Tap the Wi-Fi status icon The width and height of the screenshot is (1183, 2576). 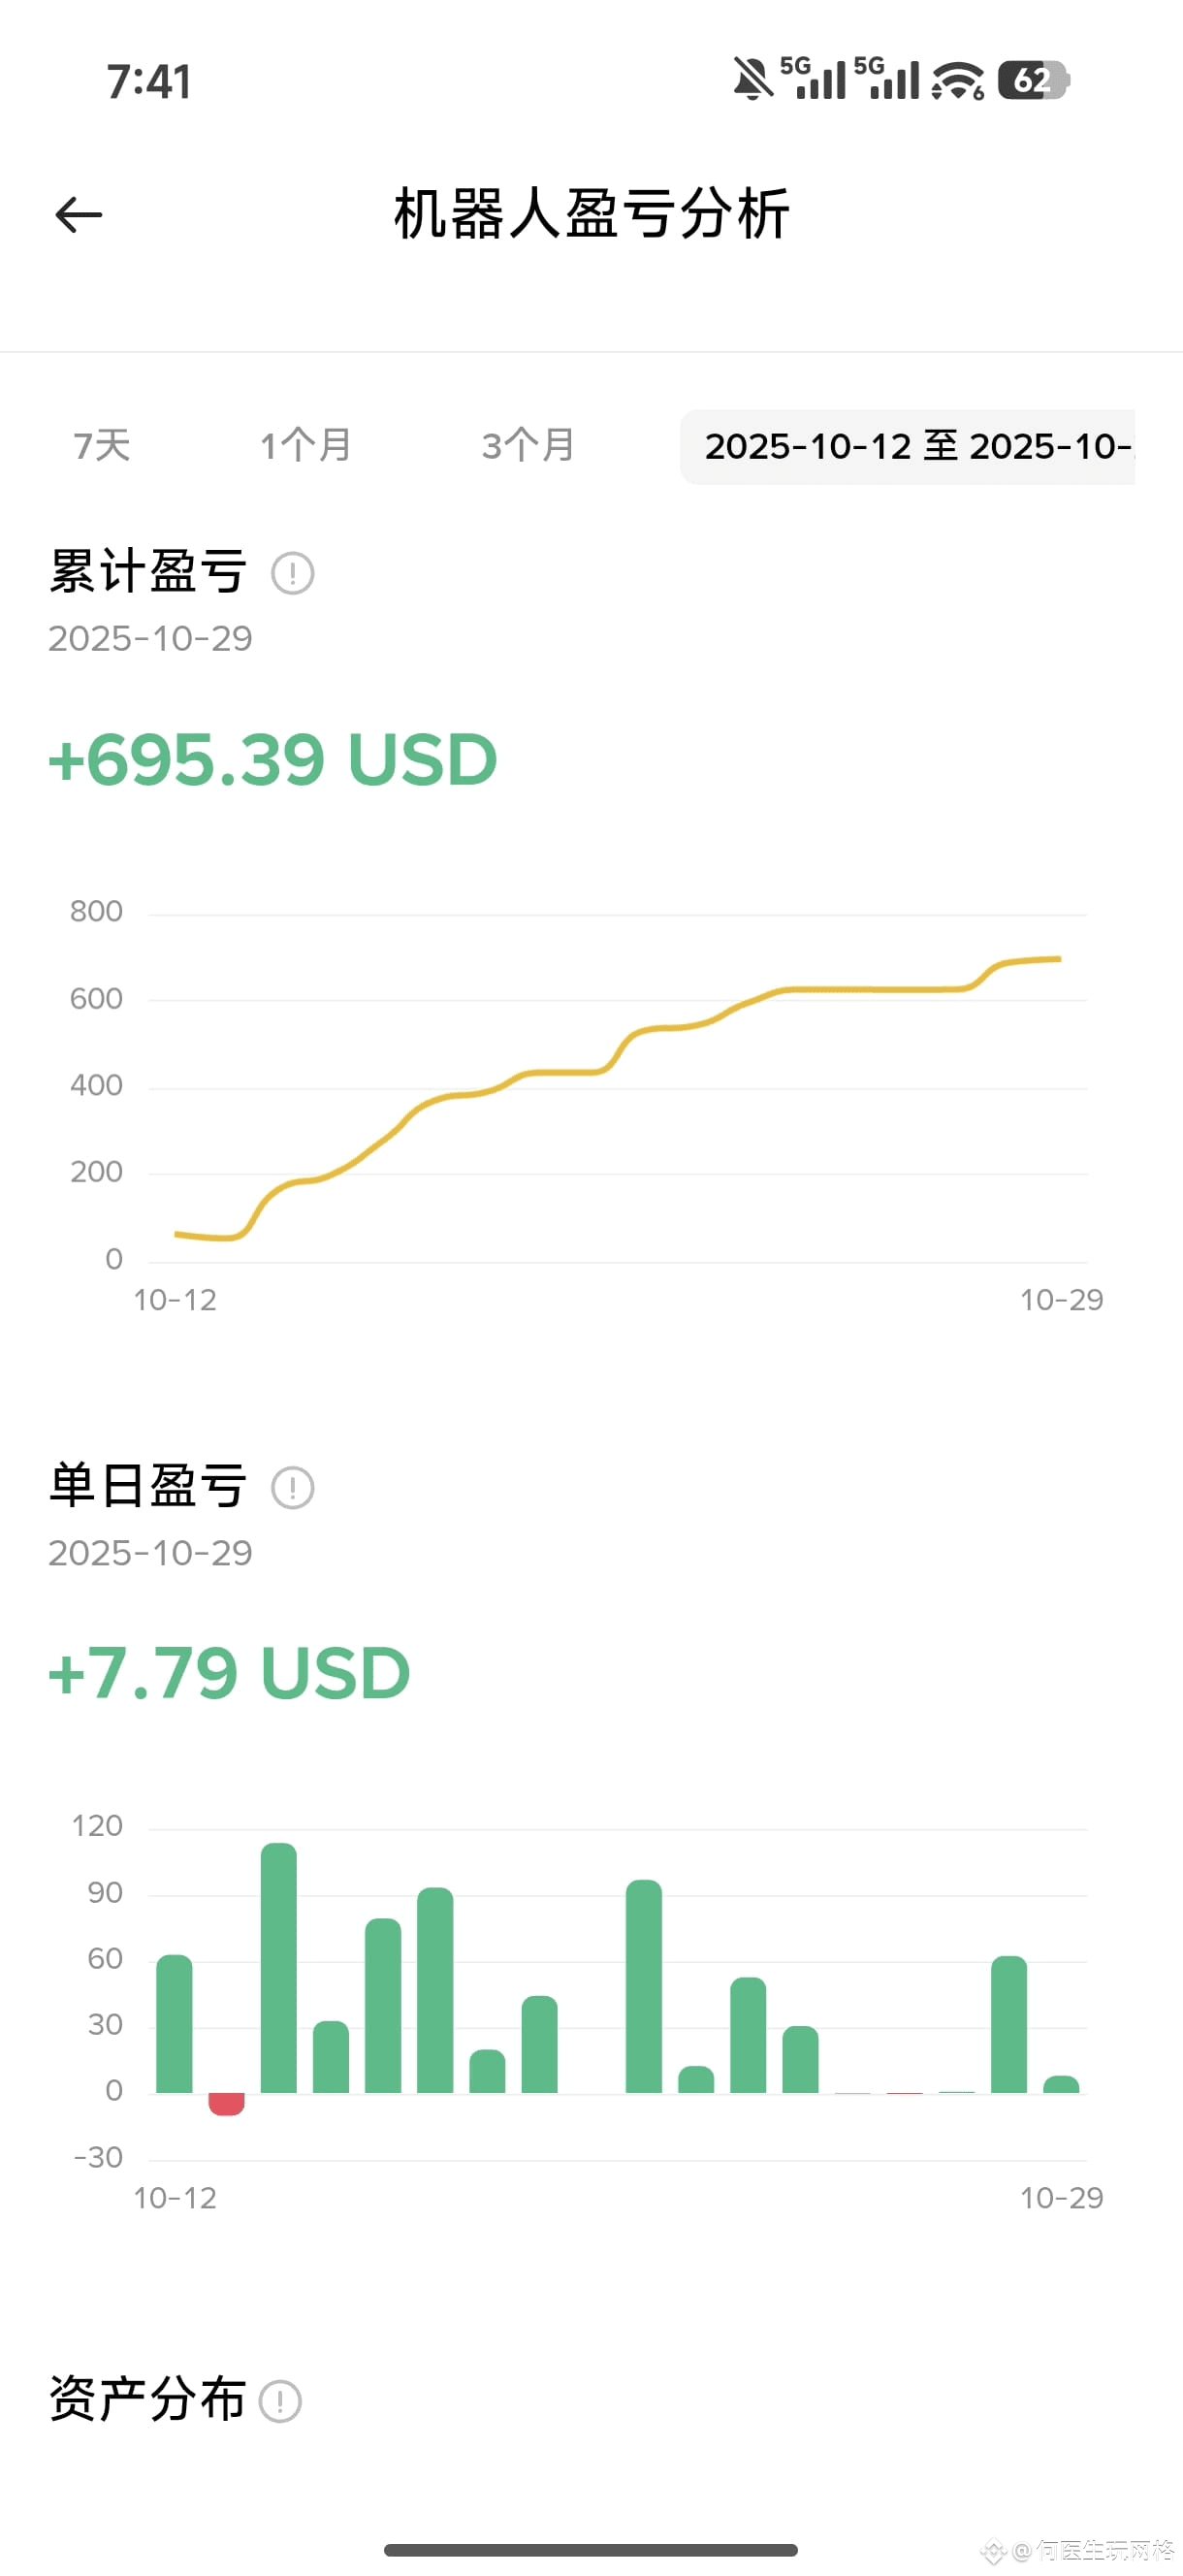[958, 80]
